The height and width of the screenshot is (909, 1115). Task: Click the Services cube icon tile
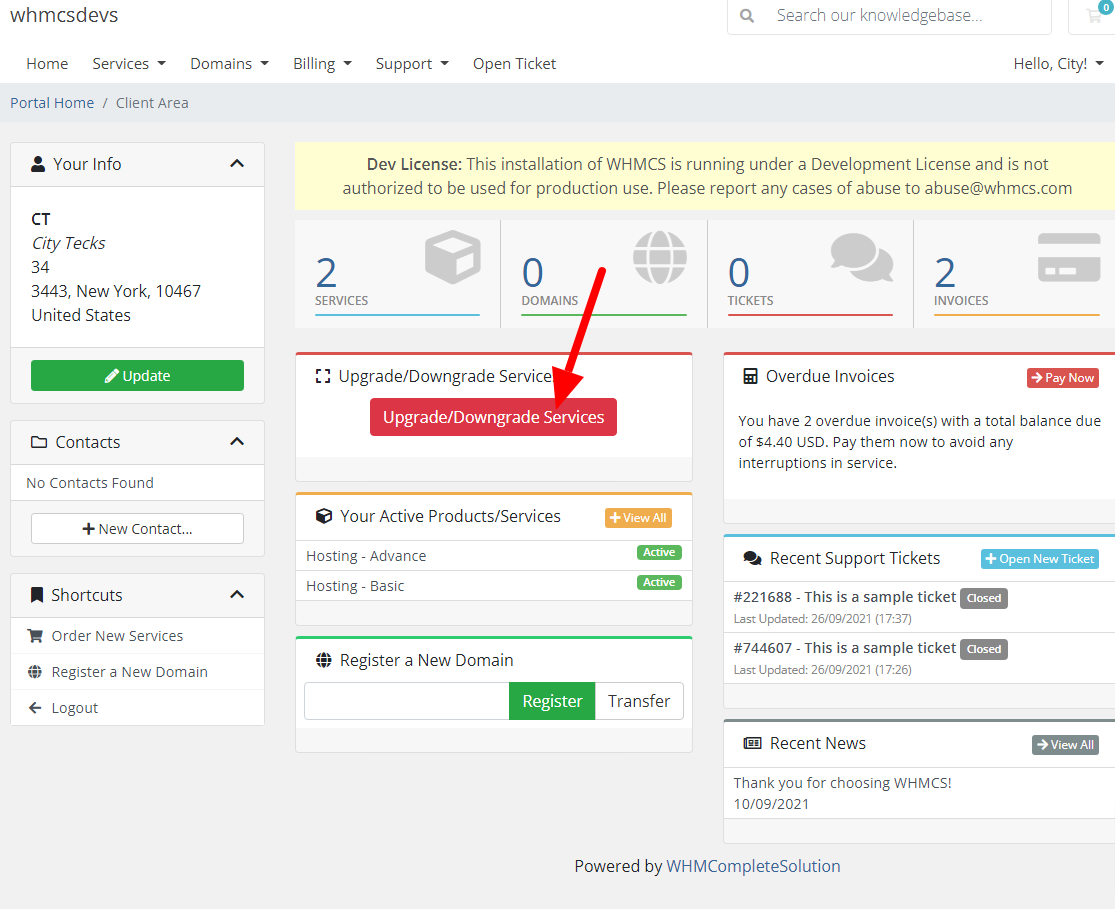click(x=453, y=257)
